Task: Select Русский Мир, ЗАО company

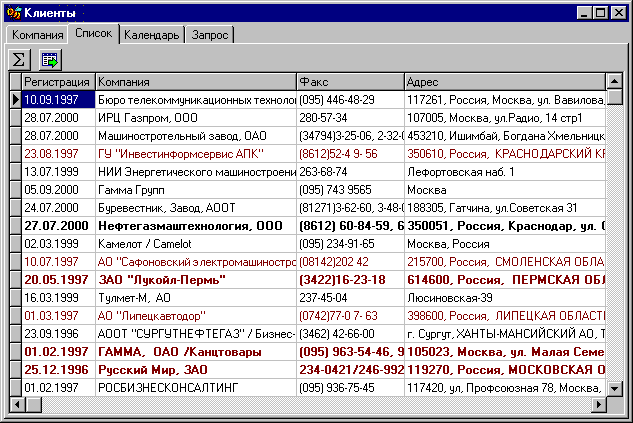Action: 196,370
